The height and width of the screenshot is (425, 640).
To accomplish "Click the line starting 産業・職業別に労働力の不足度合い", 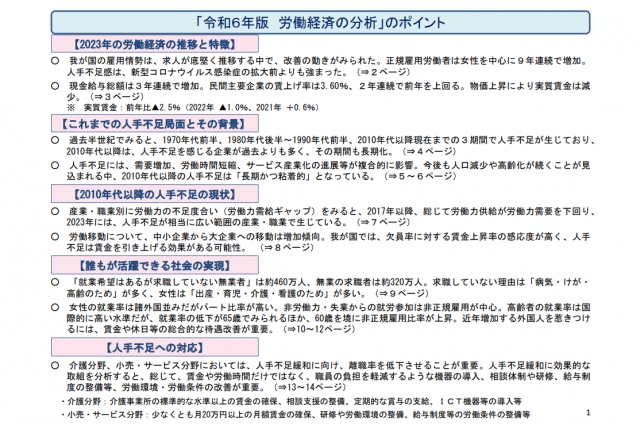I will pyautogui.click(x=331, y=211).
